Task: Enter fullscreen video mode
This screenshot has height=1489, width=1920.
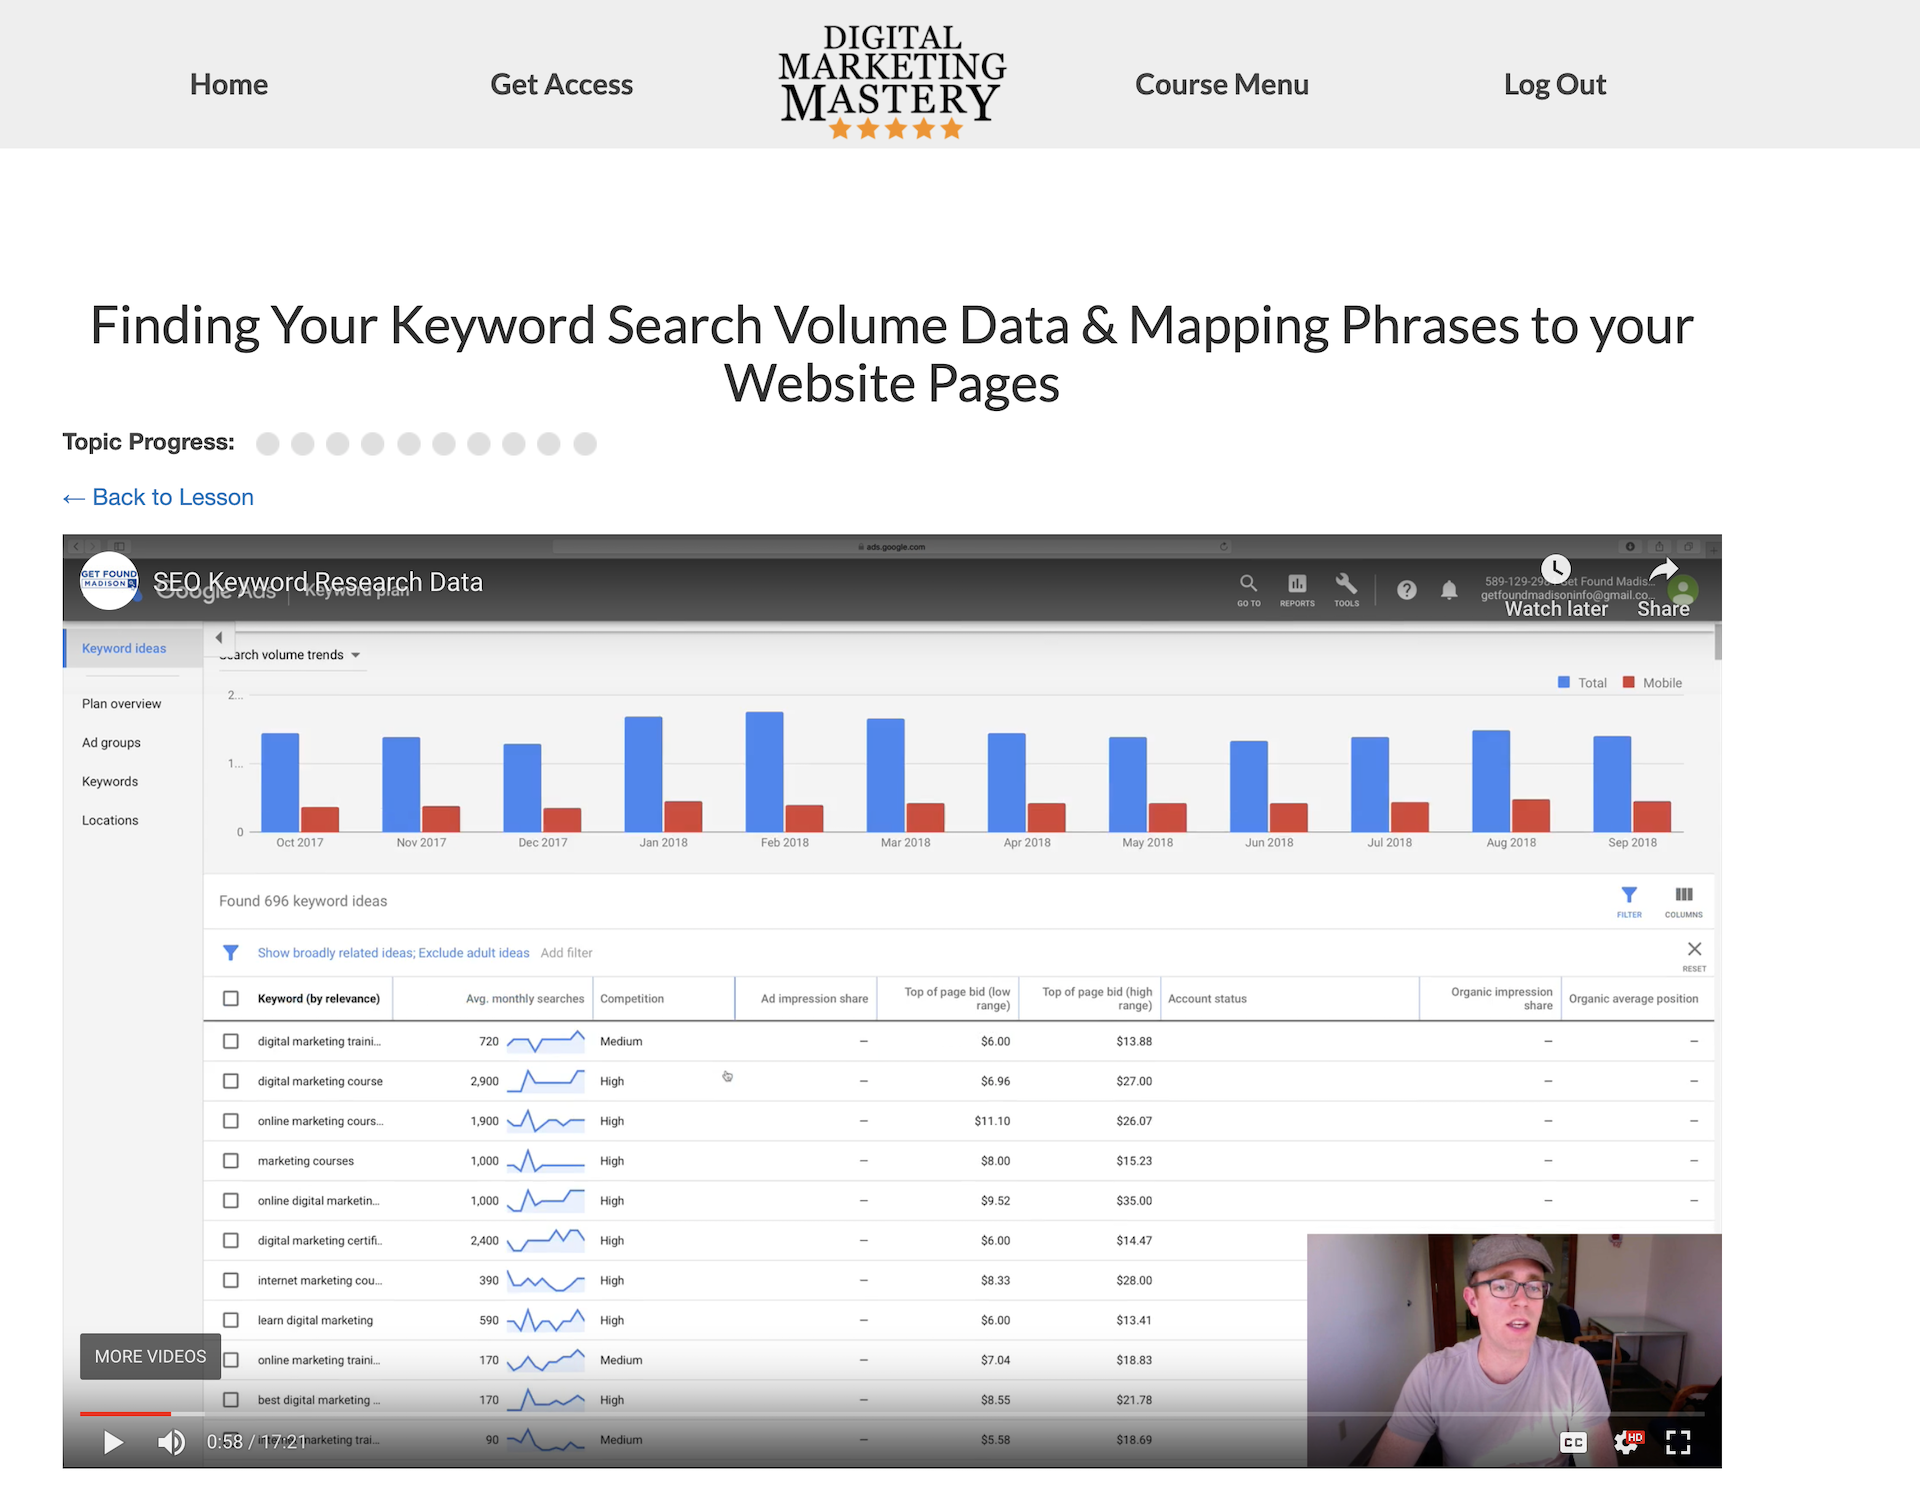Action: [1678, 1442]
